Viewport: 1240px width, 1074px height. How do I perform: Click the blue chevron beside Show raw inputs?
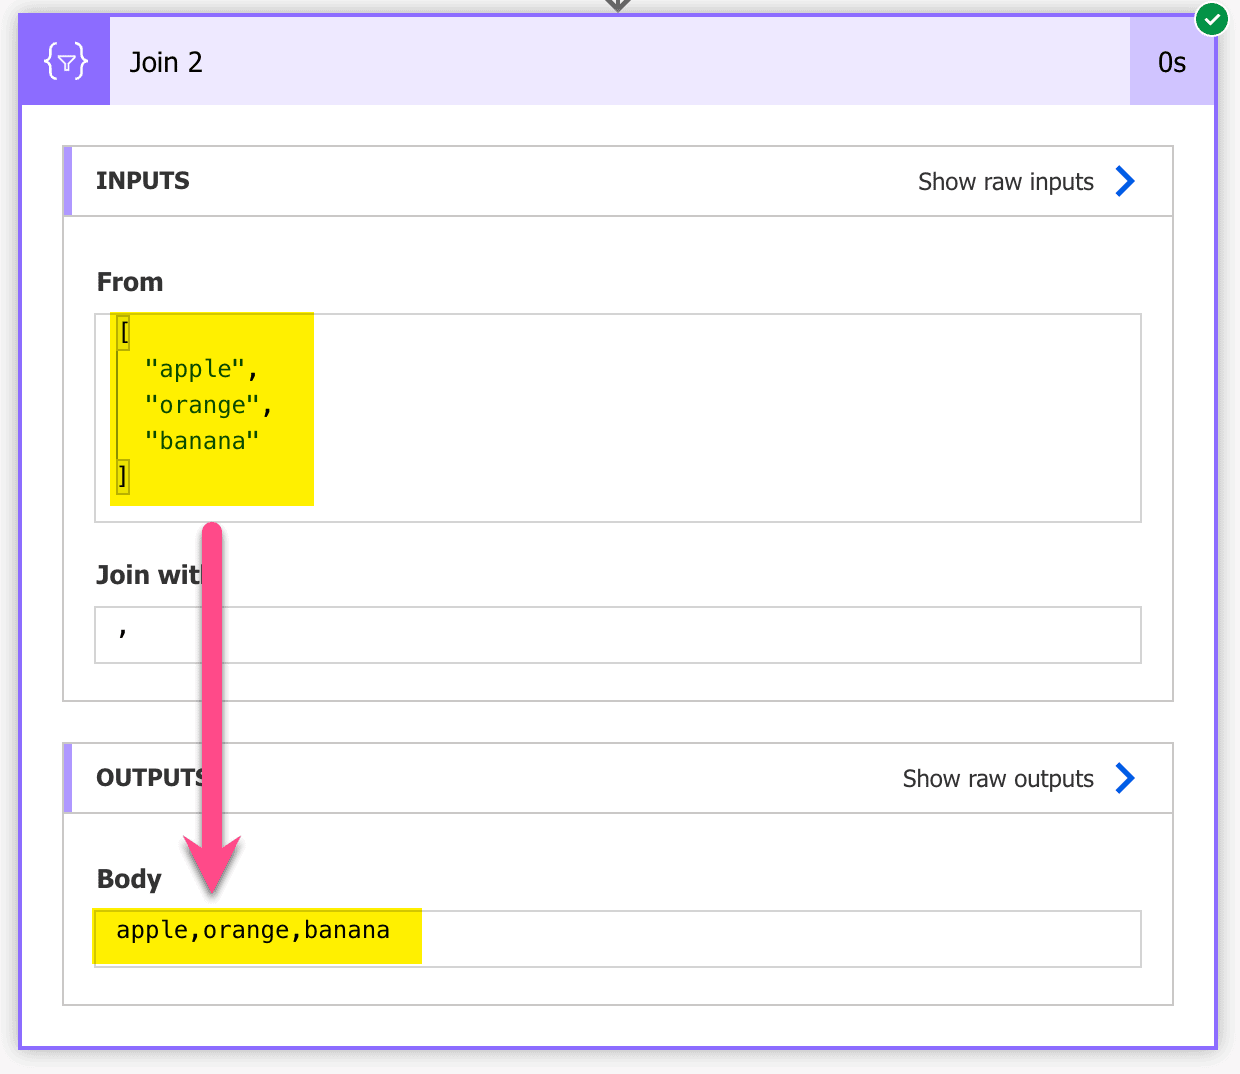[1125, 181]
